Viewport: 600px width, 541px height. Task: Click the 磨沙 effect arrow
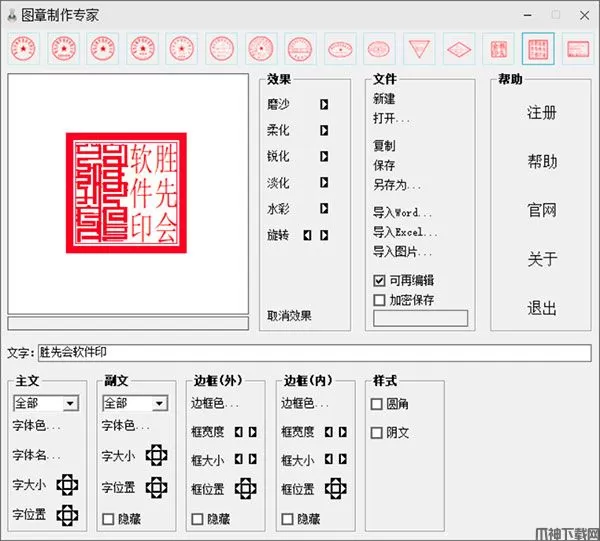click(x=324, y=104)
